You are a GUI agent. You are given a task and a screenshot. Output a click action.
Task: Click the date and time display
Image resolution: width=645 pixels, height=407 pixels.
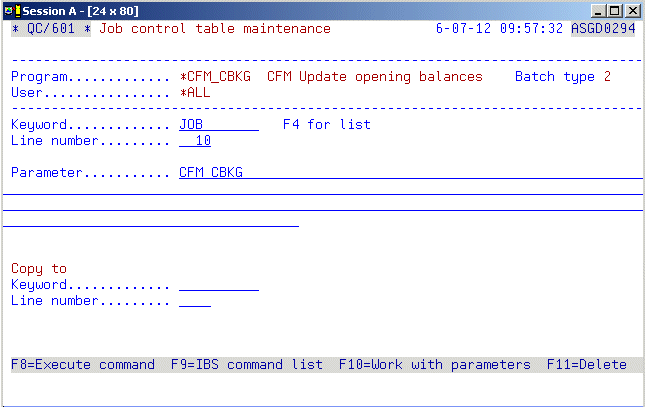click(500, 29)
